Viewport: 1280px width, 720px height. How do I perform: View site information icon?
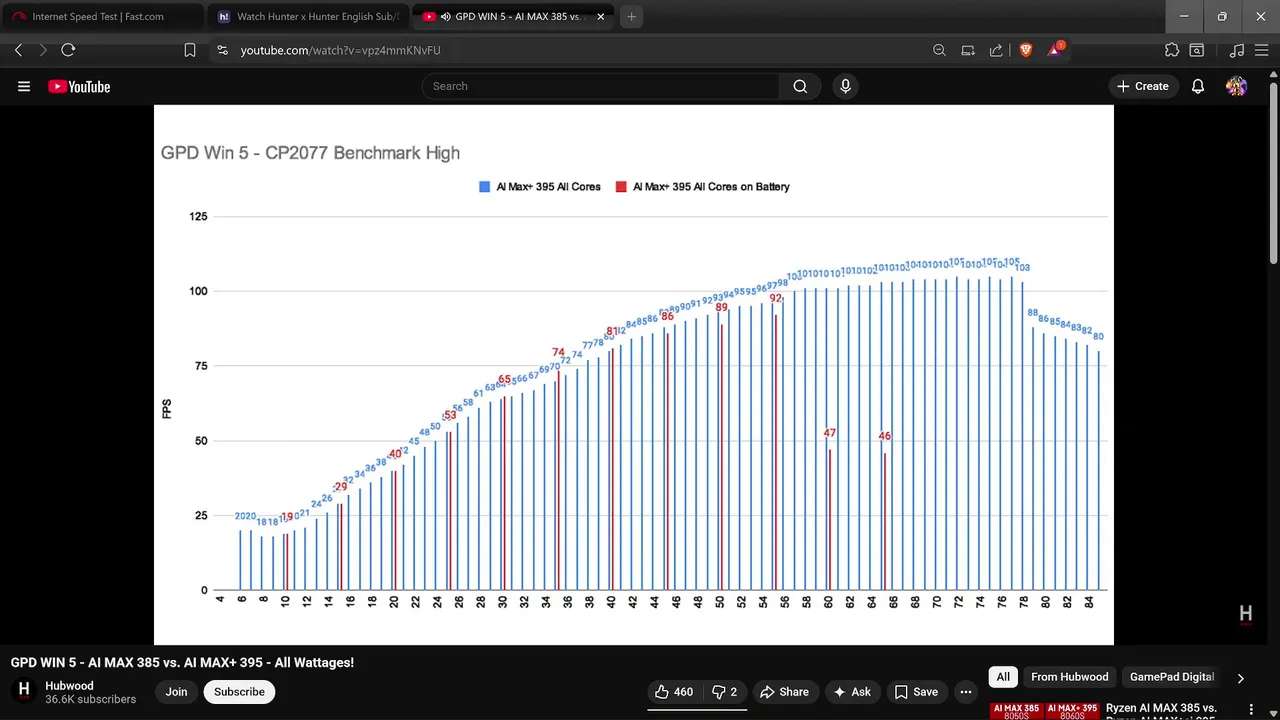(x=222, y=50)
